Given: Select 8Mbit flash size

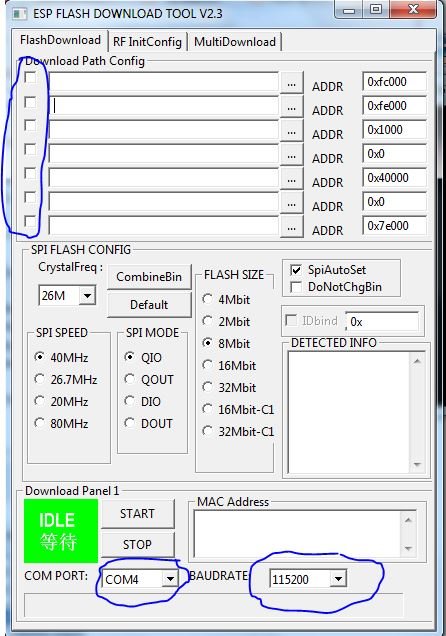Looking at the screenshot, I should click(x=207, y=343).
